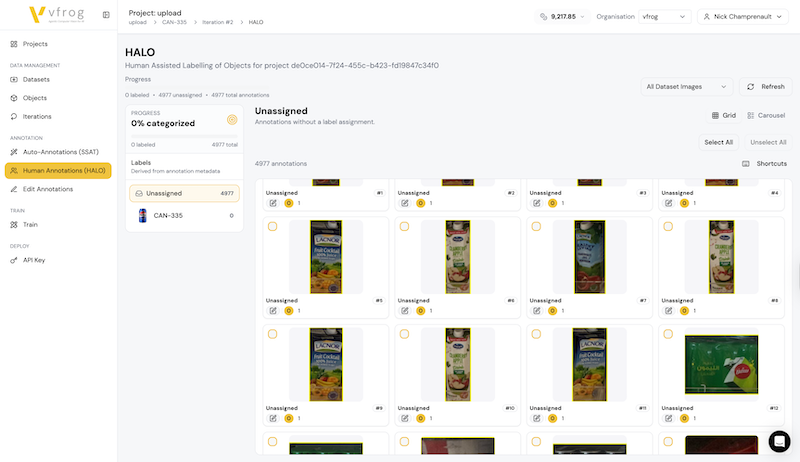Edit annotation #5 pencil icon
Viewport: 800px width, 462px height.
(273, 311)
